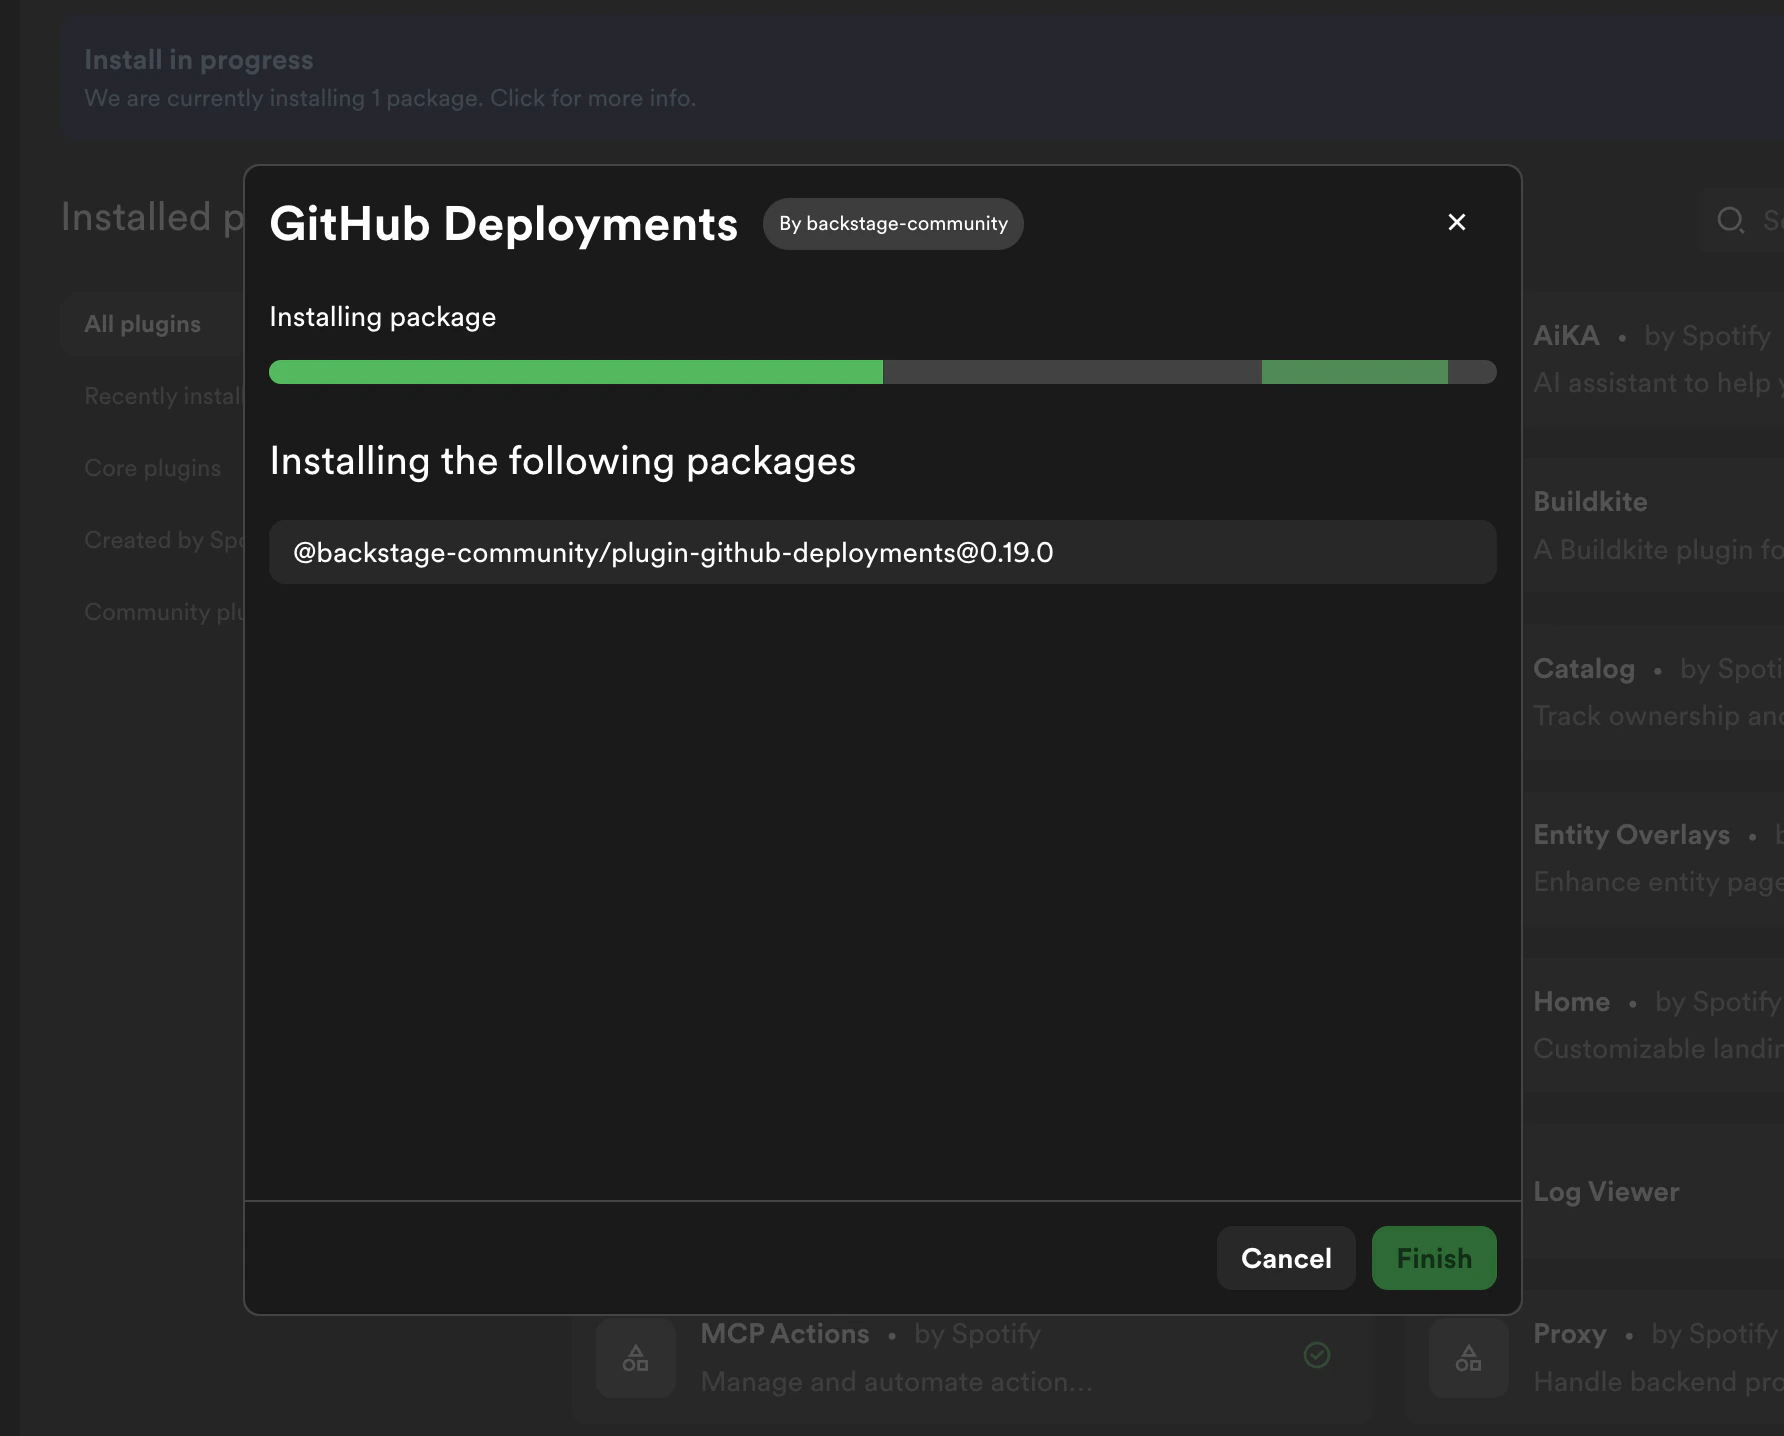Open the Install in progress banner
This screenshot has width=1784, height=1436.
tap(920, 78)
